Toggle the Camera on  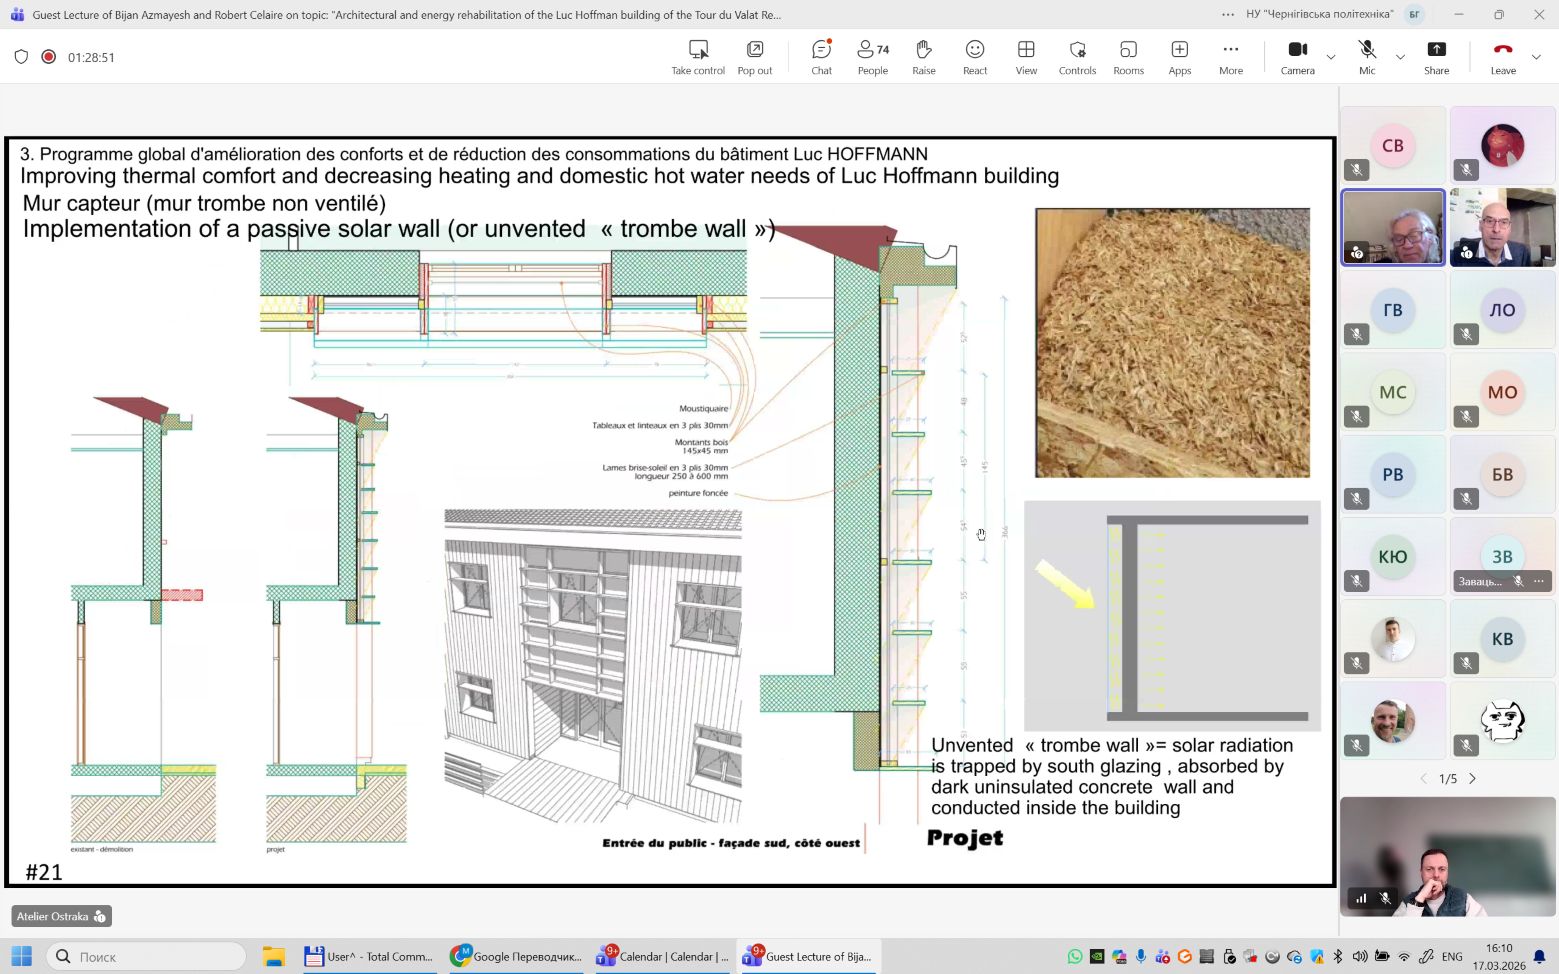(x=1297, y=57)
